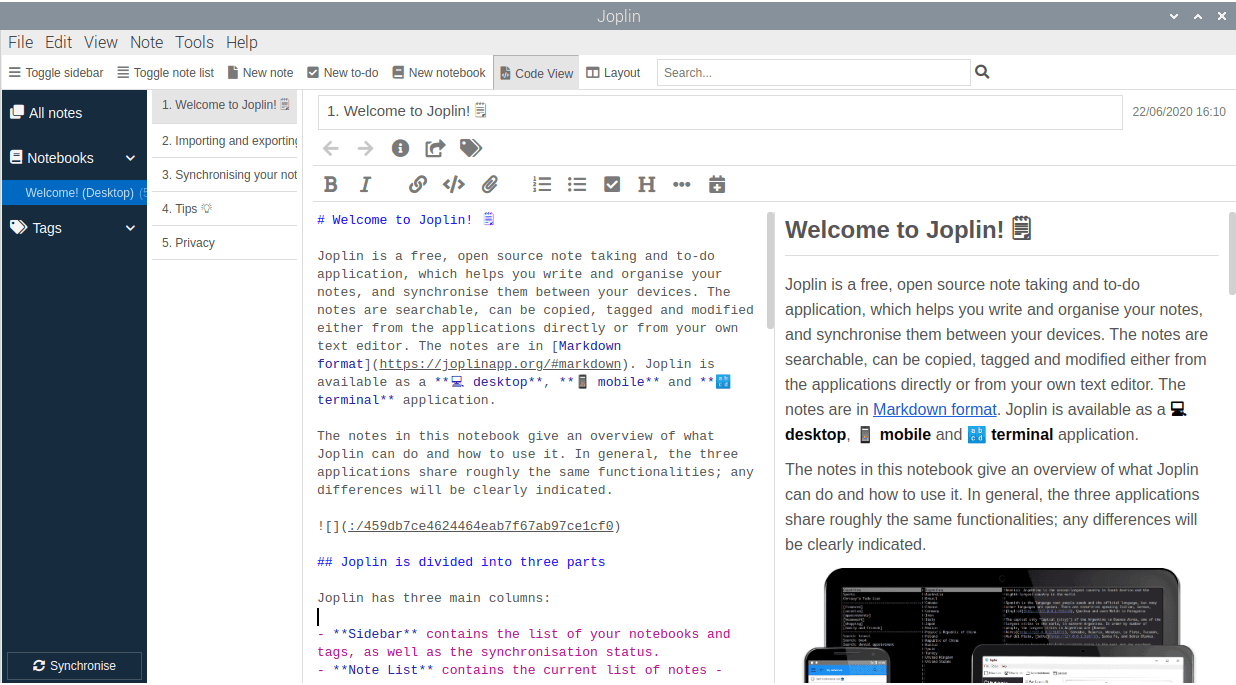Insert date time with calendar icon
The height and width of the screenshot is (685, 1236).
click(717, 184)
